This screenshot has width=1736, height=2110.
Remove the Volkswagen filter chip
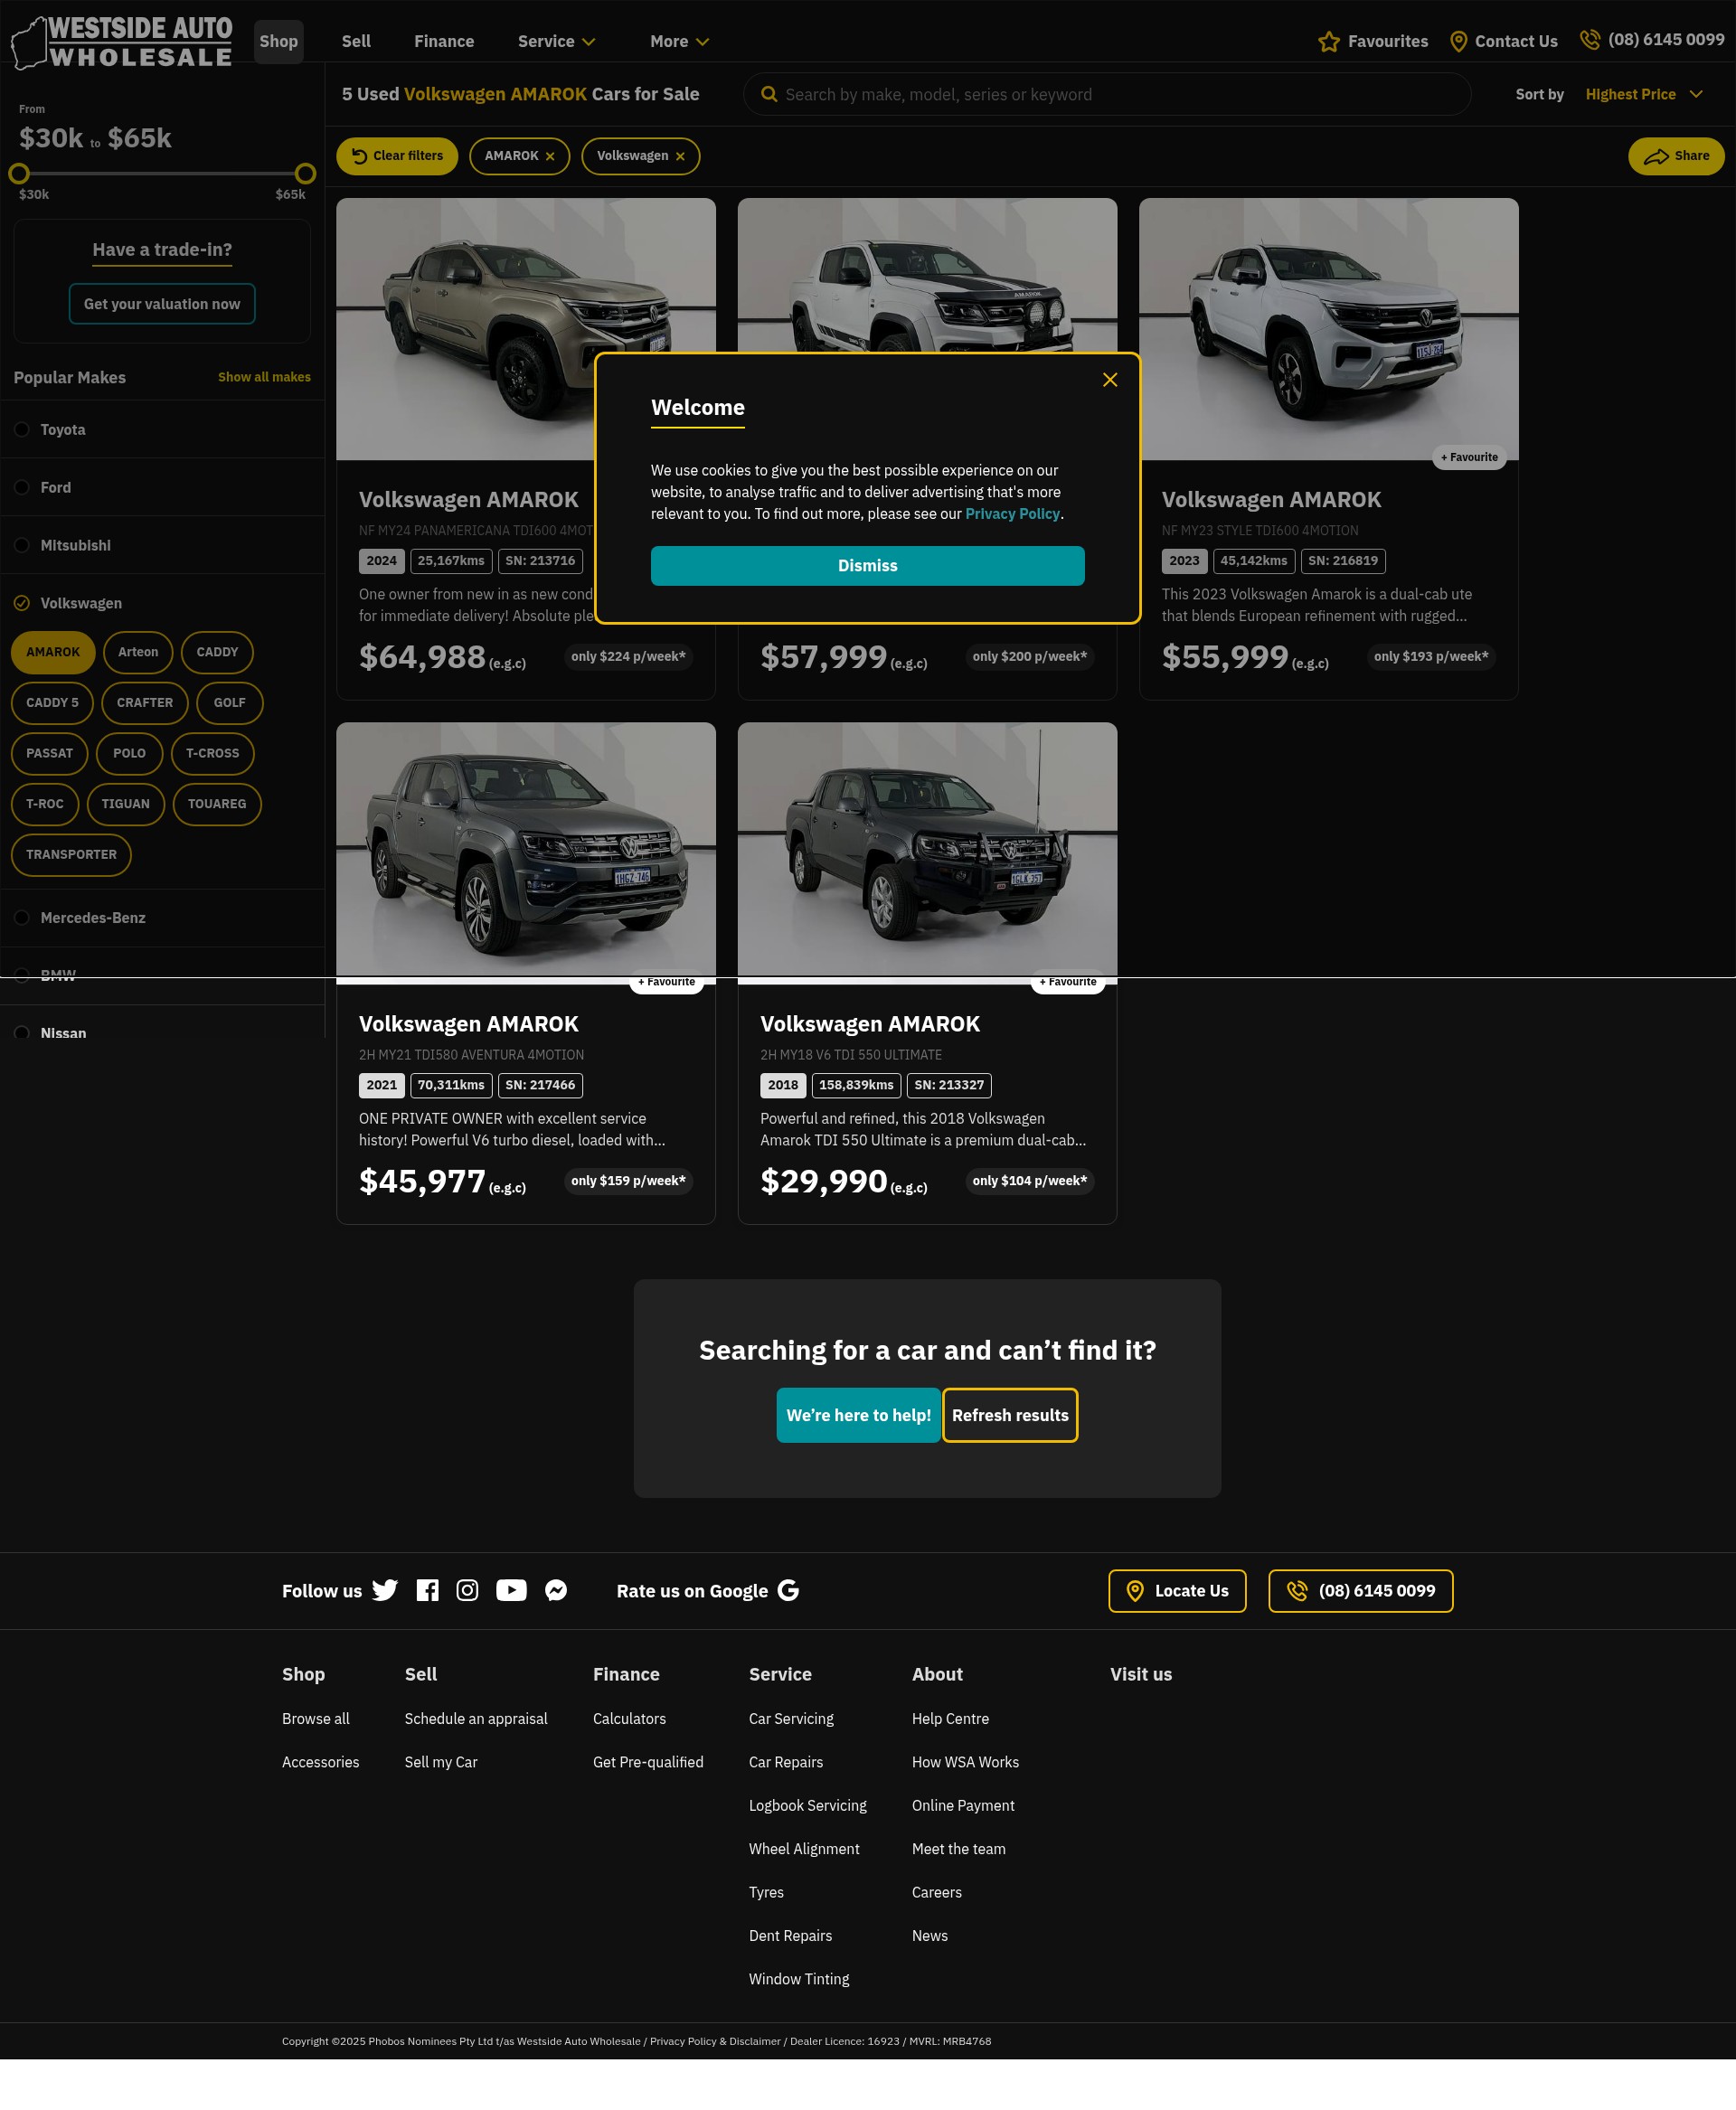680,157
